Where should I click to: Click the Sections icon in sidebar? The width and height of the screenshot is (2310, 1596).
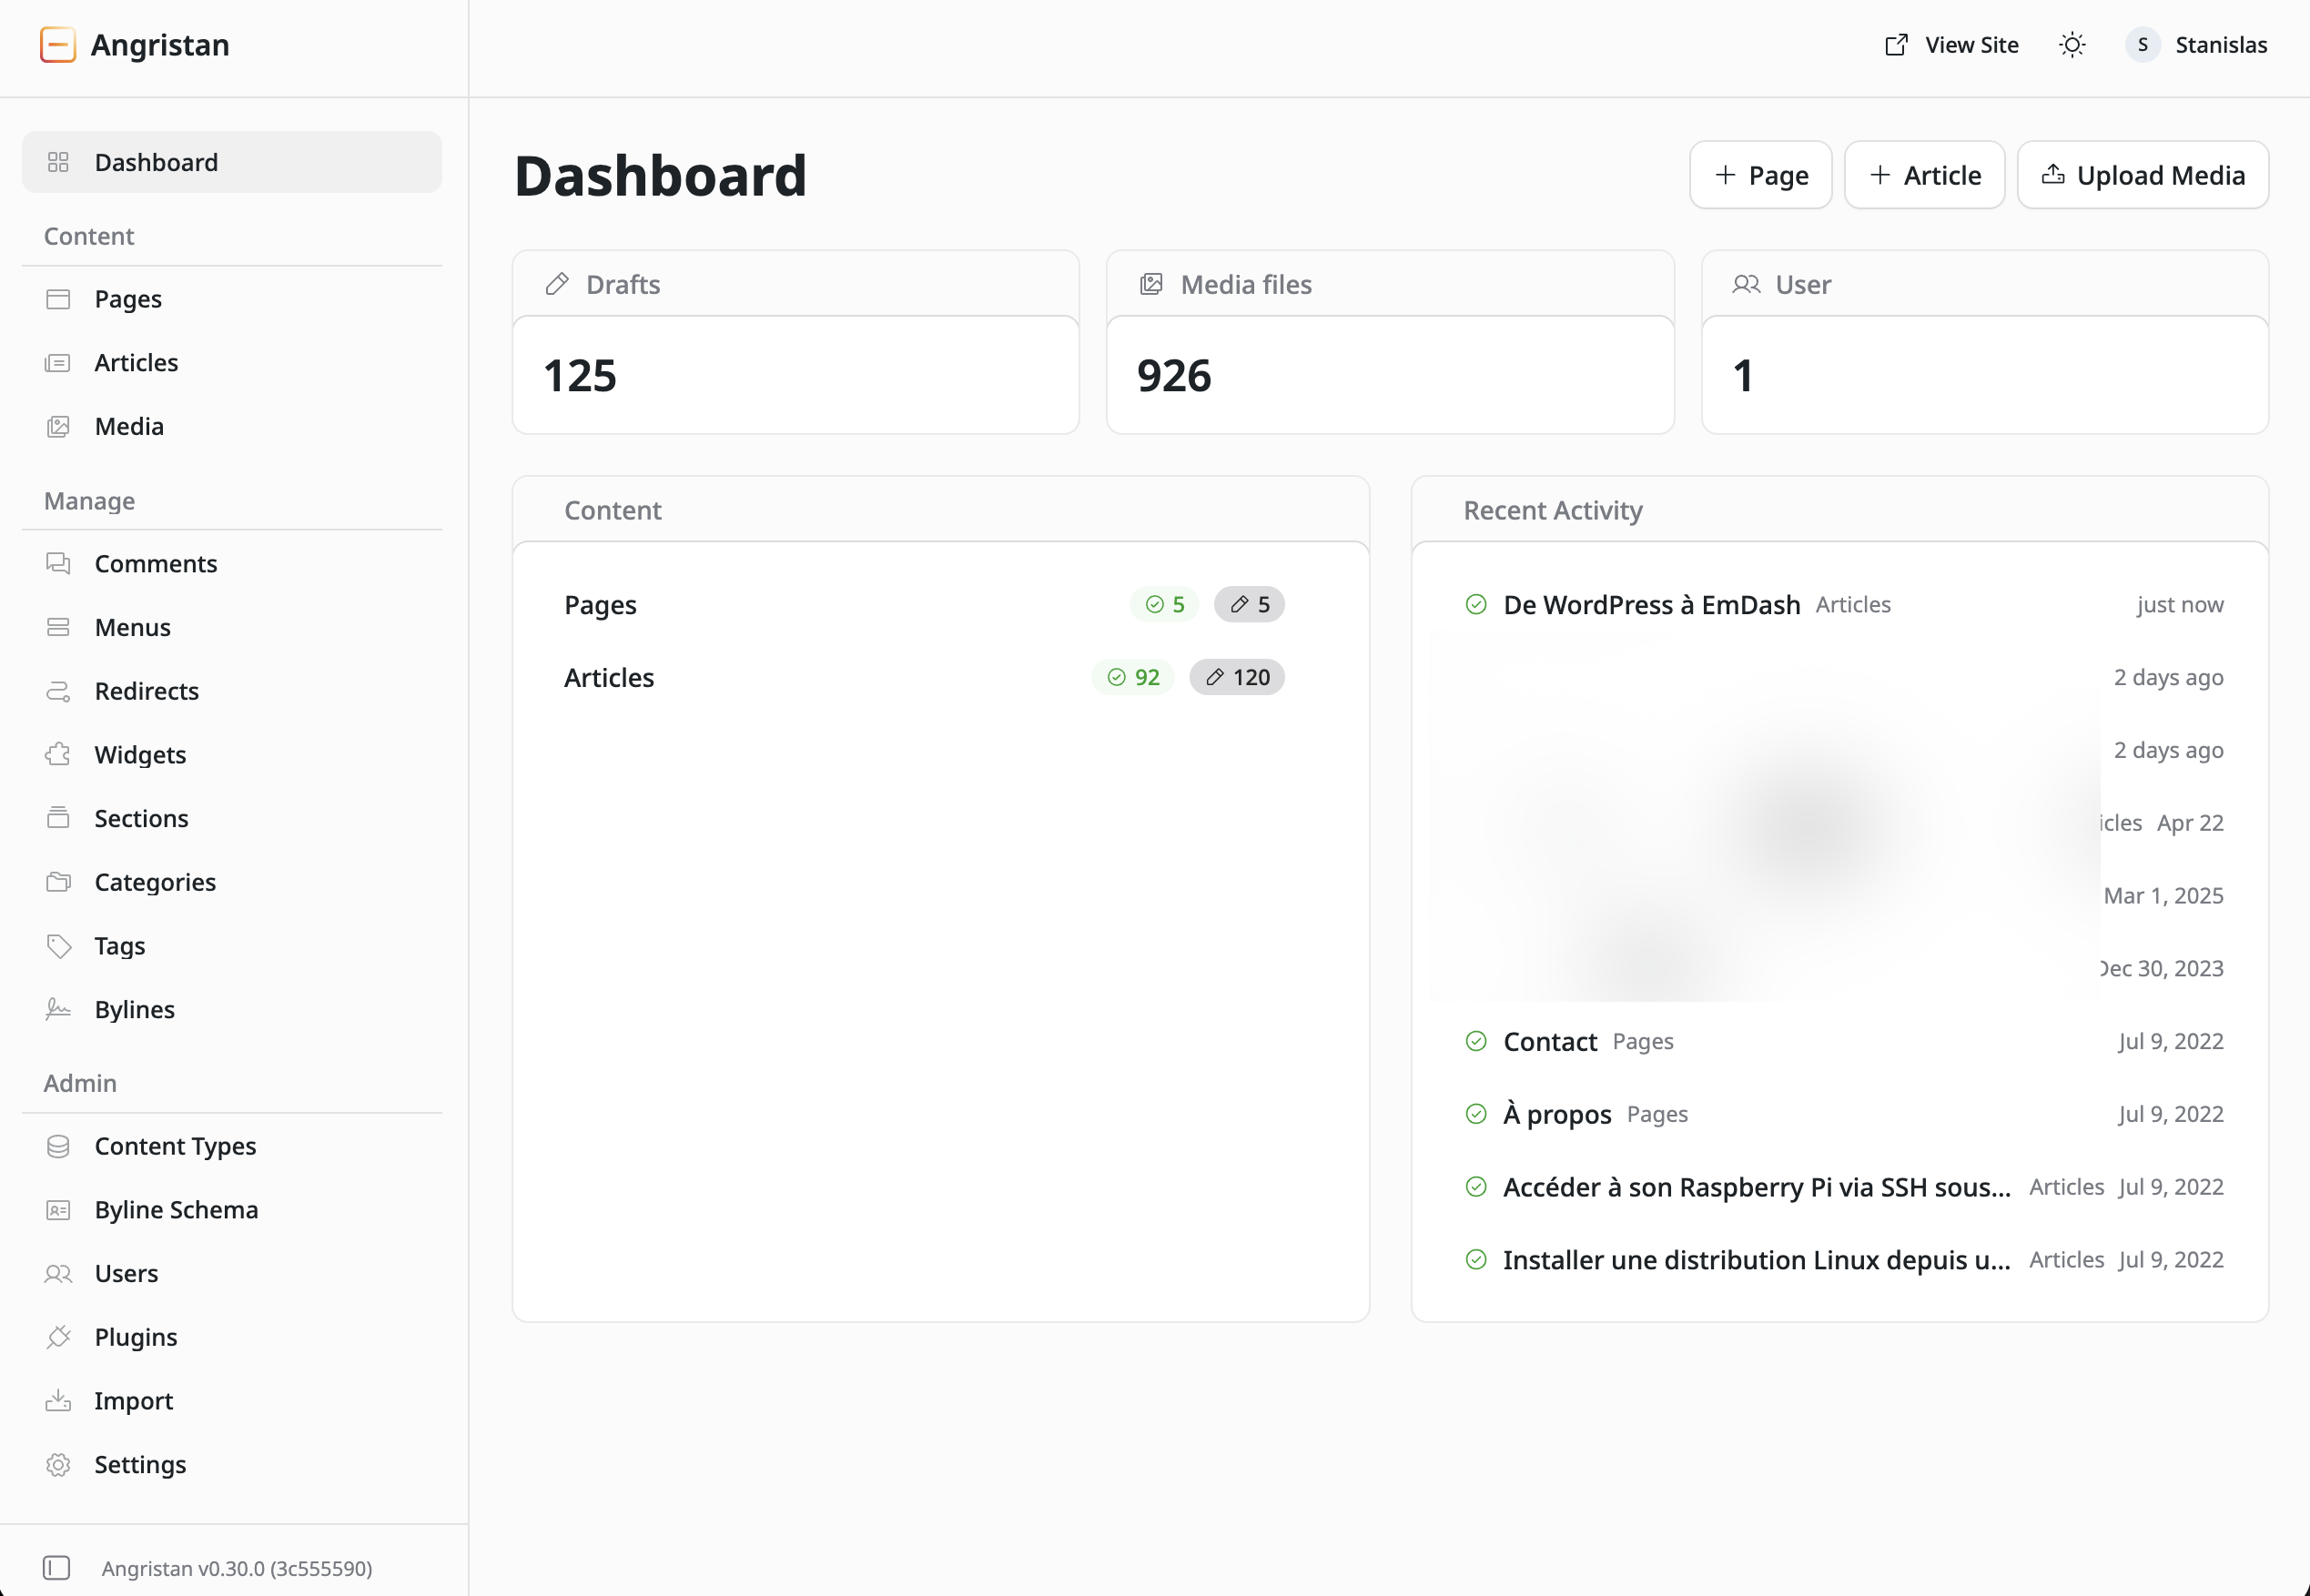click(58, 818)
